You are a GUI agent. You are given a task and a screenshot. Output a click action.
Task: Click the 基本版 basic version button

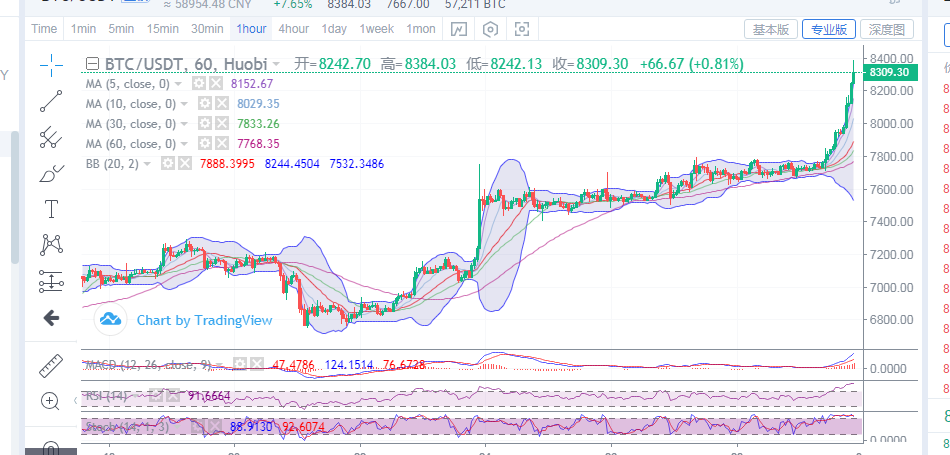[x=771, y=29]
